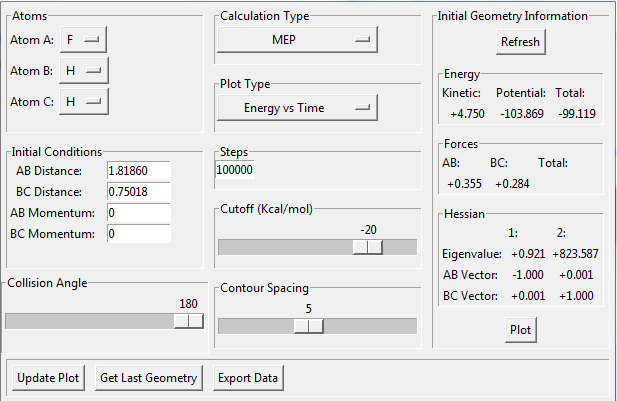
Task: Click the BC Distance input field
Action: click(138, 192)
